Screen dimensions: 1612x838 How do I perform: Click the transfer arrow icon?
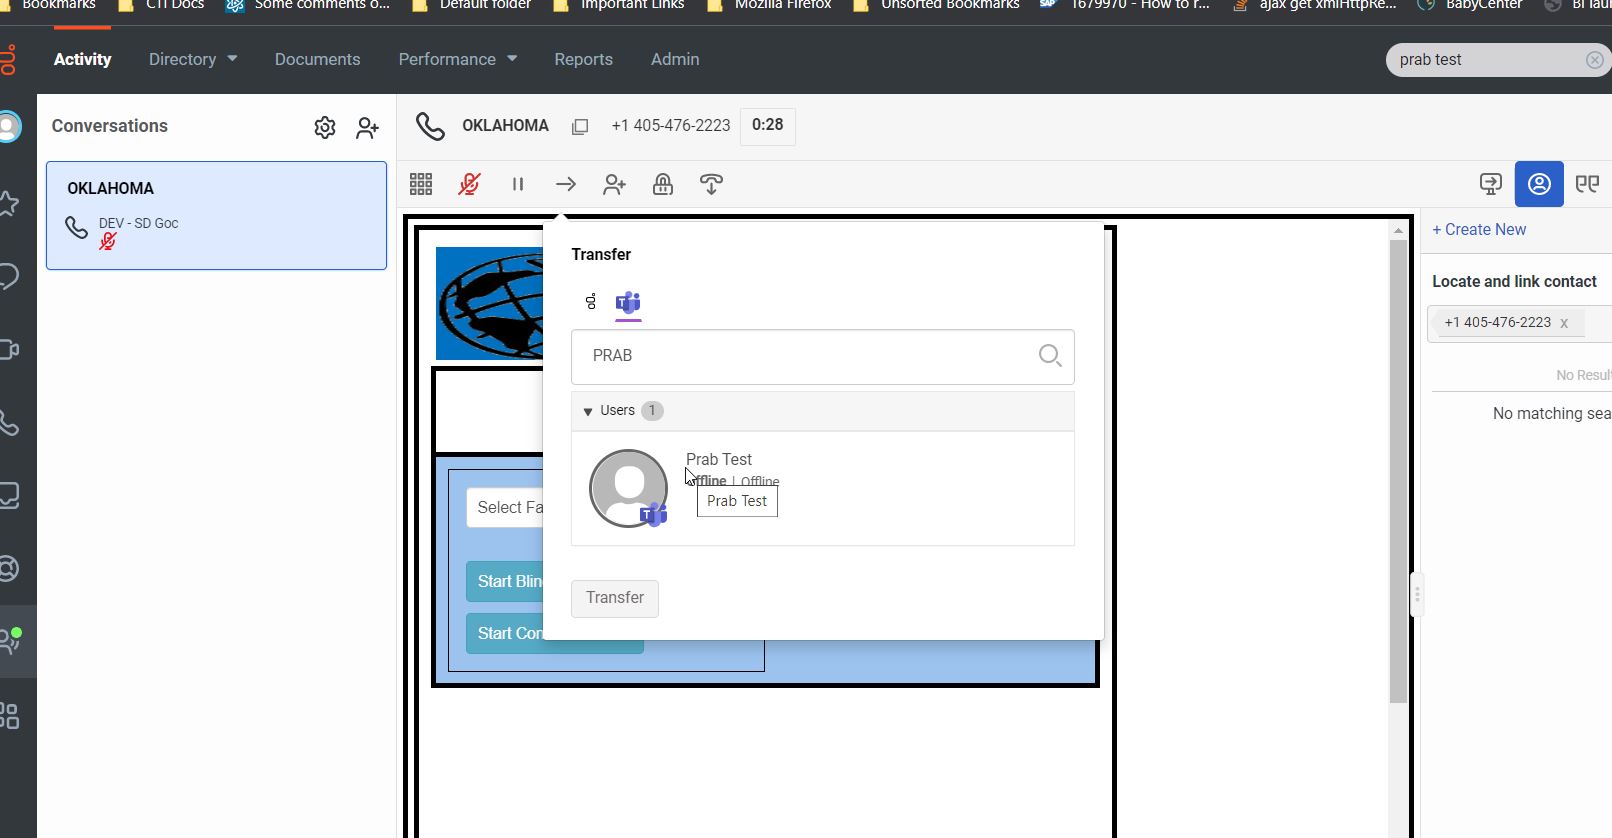(x=566, y=184)
